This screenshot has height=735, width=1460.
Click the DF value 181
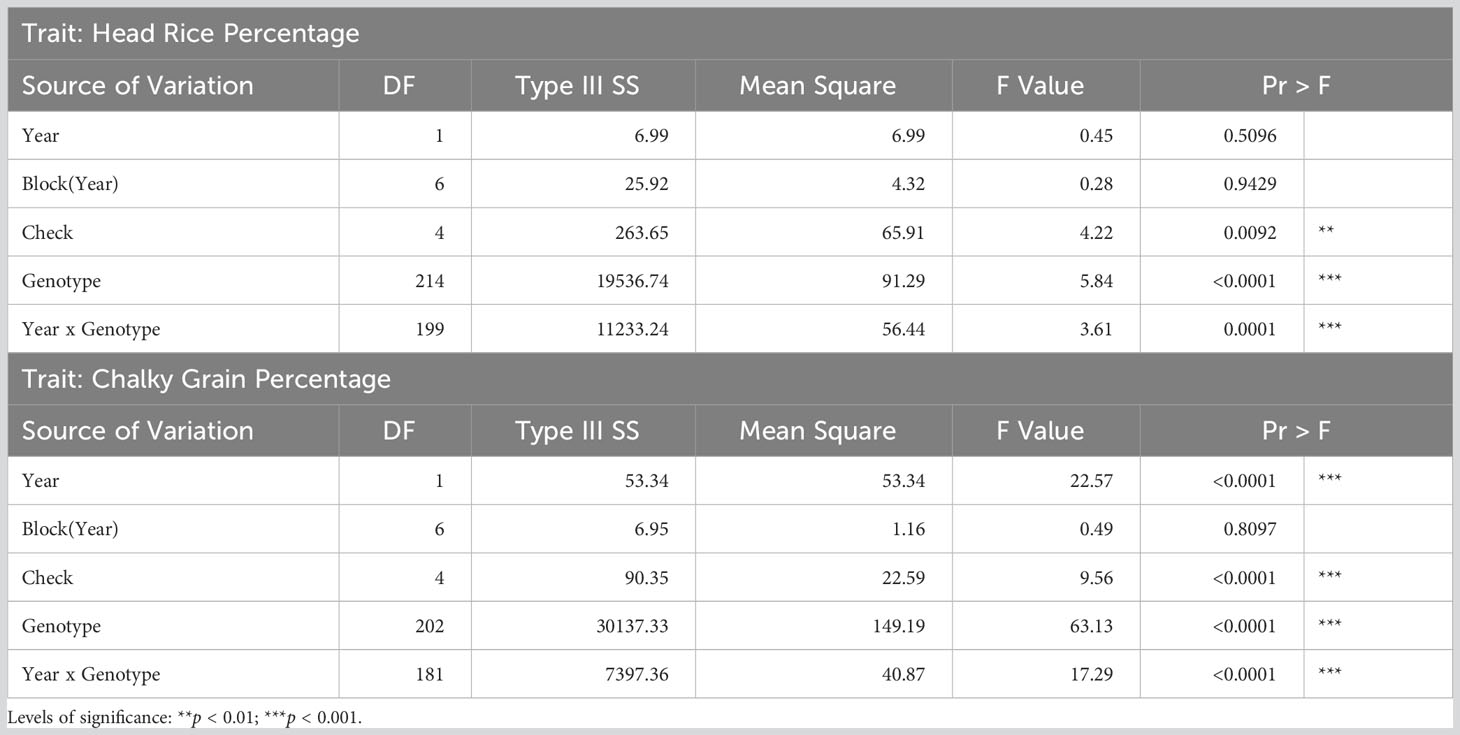(428, 675)
